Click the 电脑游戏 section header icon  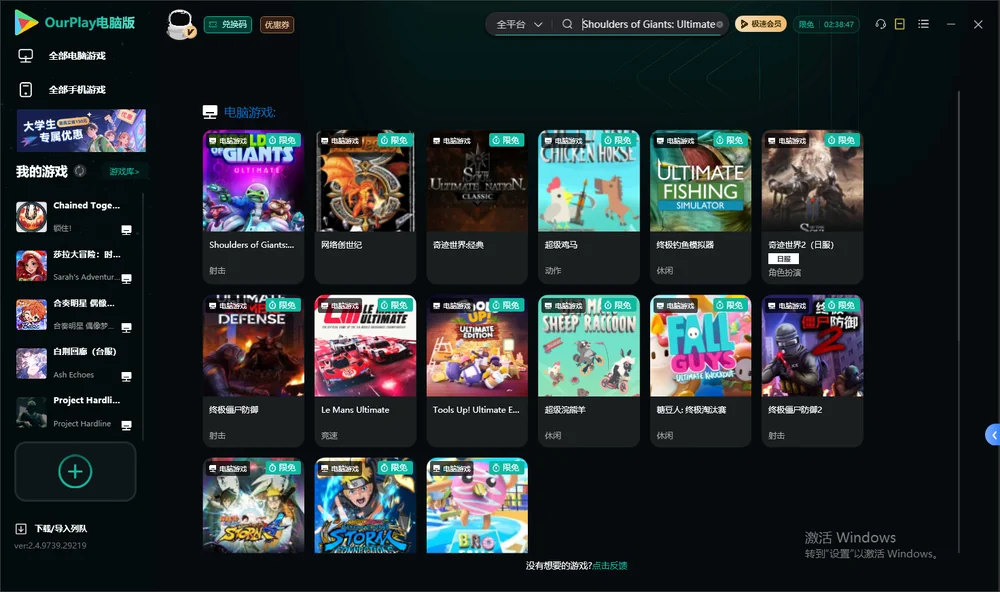pyautogui.click(x=210, y=112)
